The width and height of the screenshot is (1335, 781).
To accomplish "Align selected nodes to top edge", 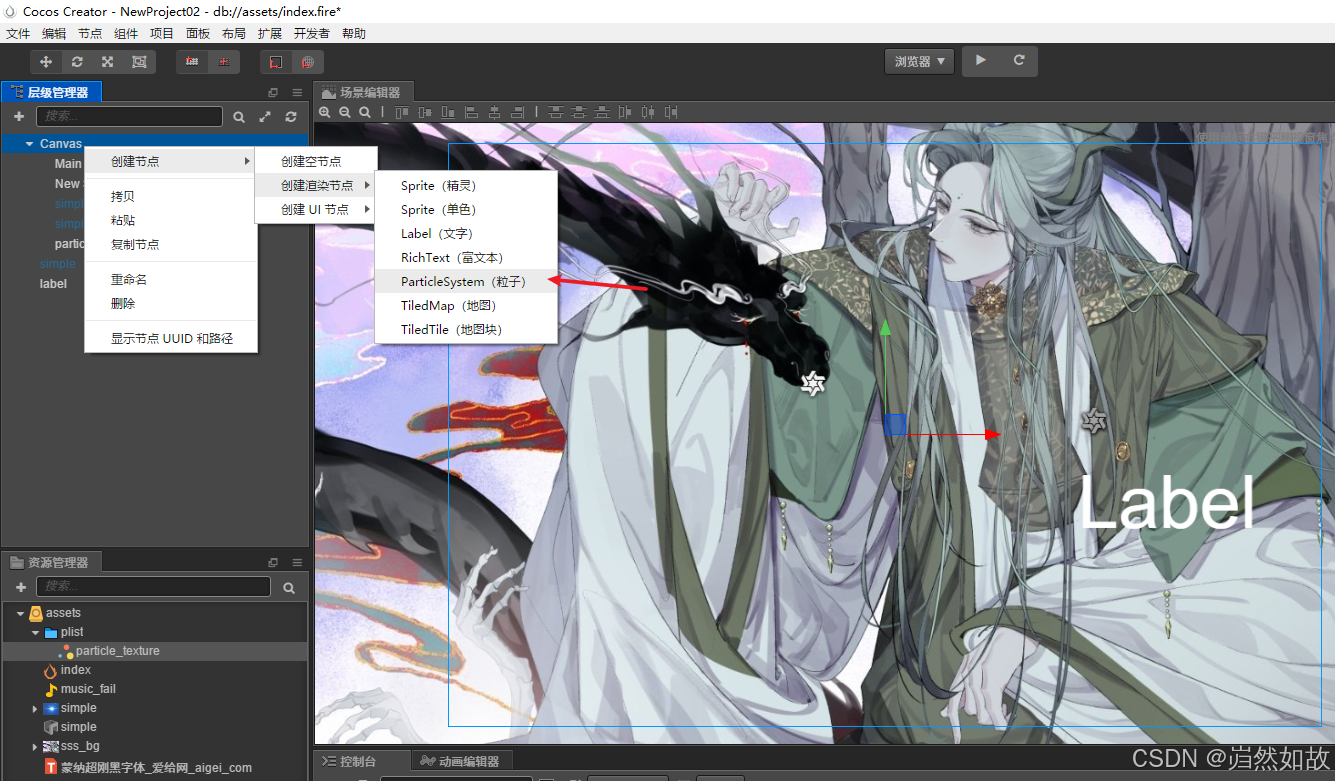I will click(x=402, y=112).
